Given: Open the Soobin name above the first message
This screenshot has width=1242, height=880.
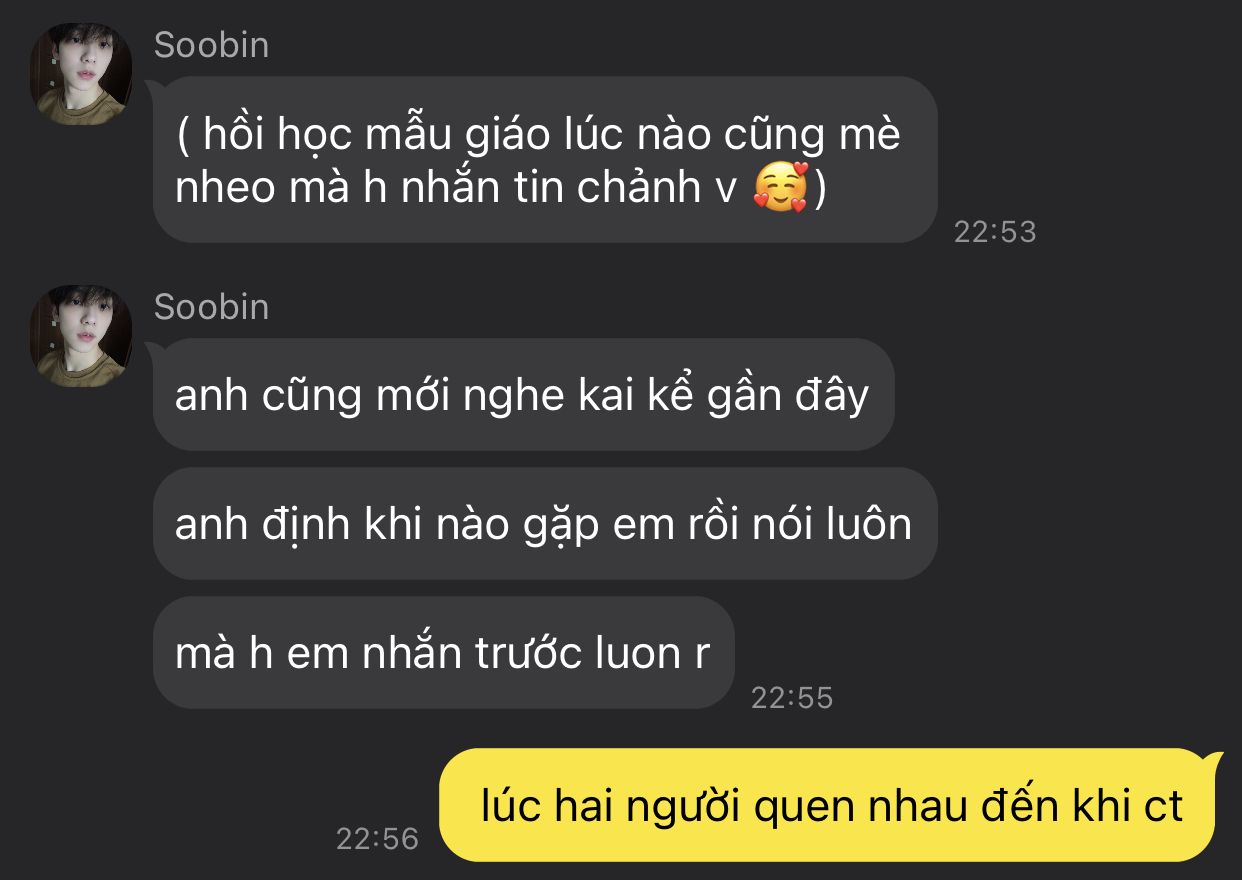Looking at the screenshot, I should point(211,45).
